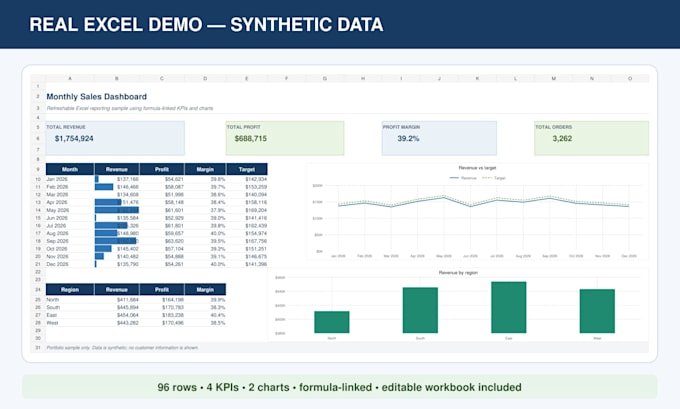Click the Target legend entry in line chart

click(x=494, y=178)
